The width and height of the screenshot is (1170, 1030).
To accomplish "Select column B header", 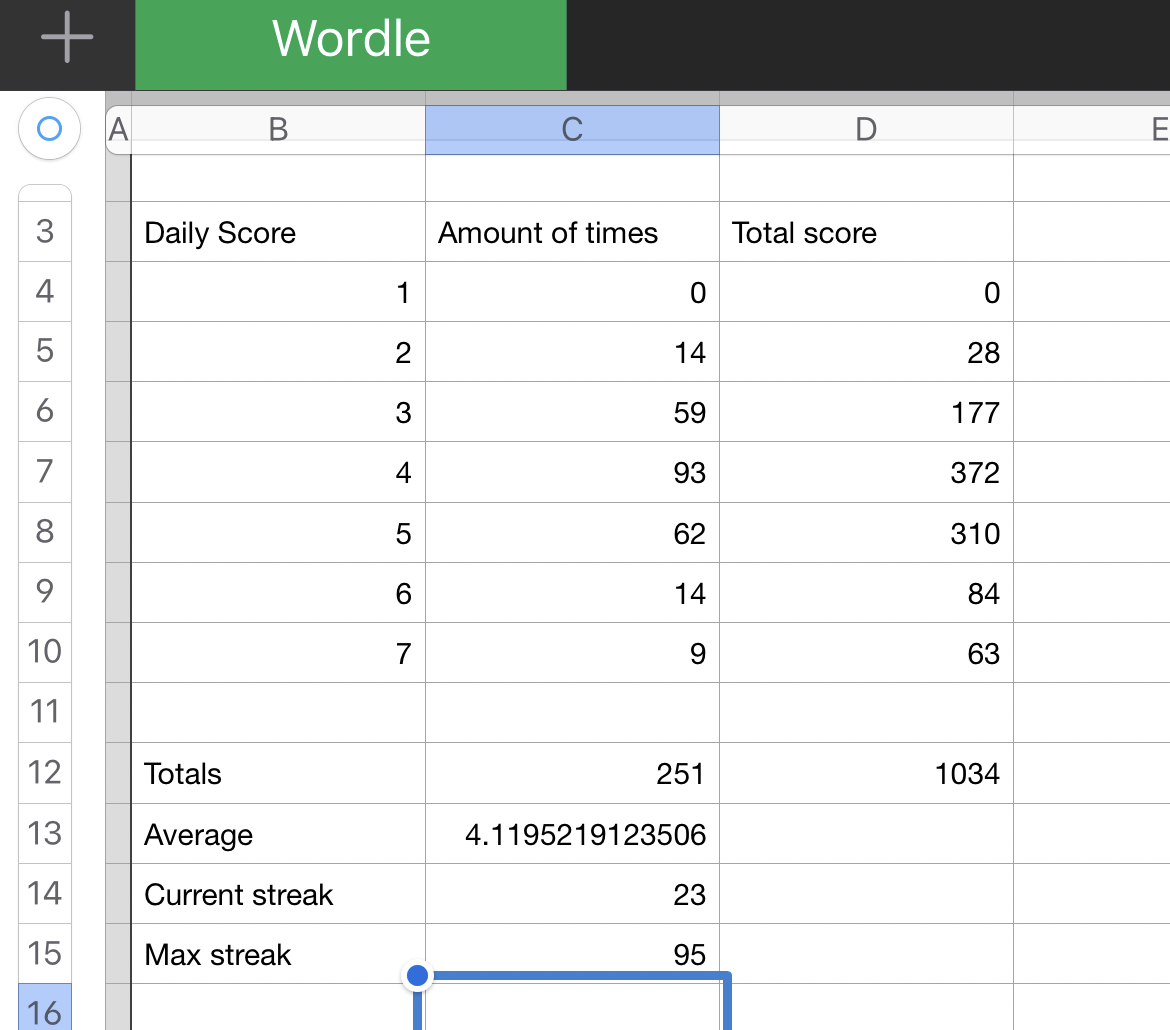I will coord(278,130).
